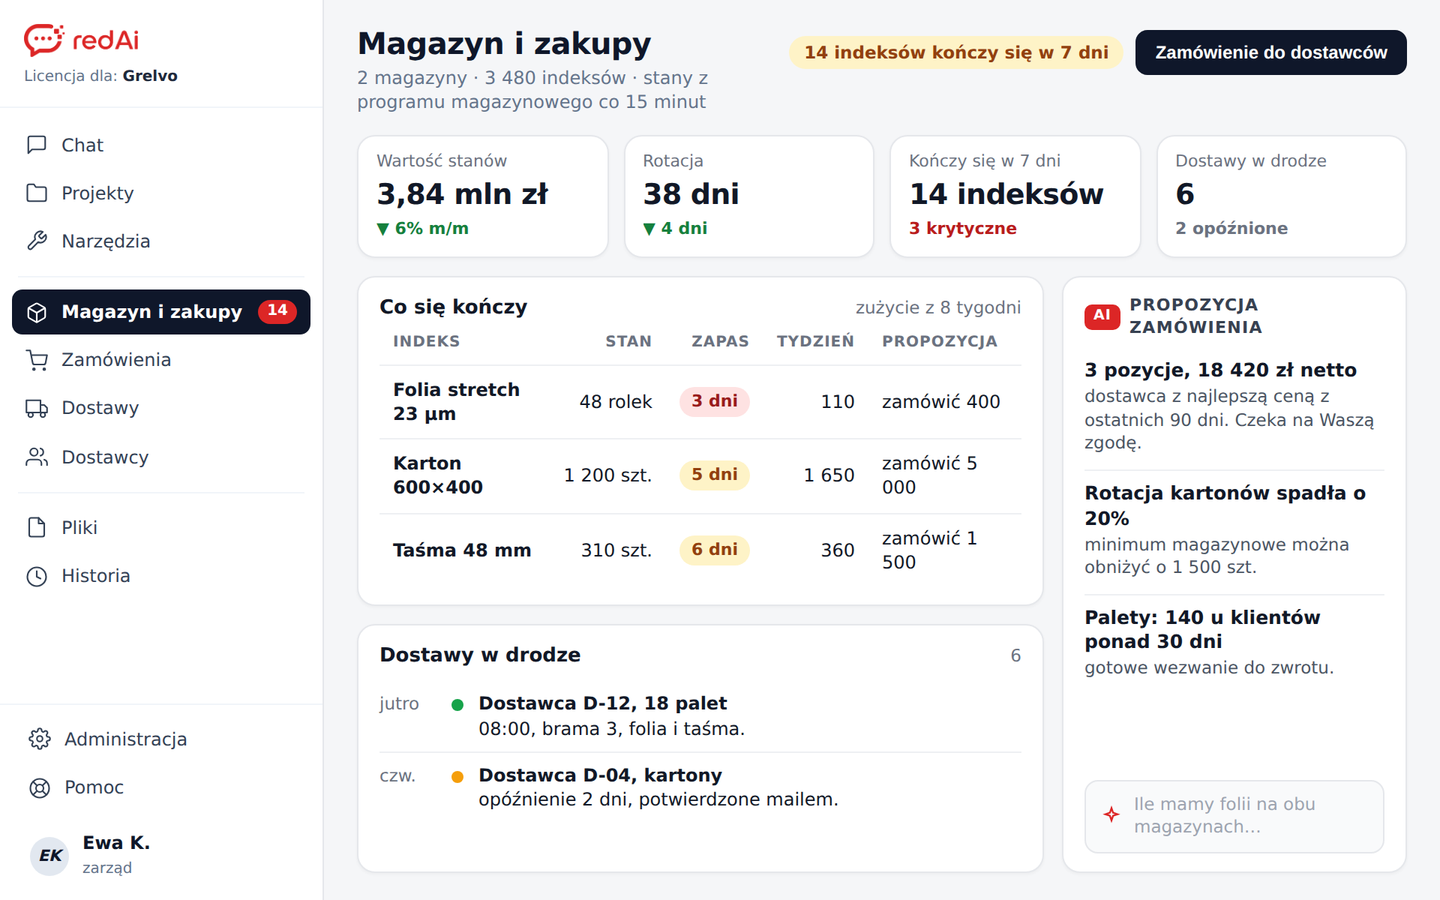The image size is (1440, 900).
Task: Click the 3 dni stock badge
Action: pyautogui.click(x=714, y=402)
